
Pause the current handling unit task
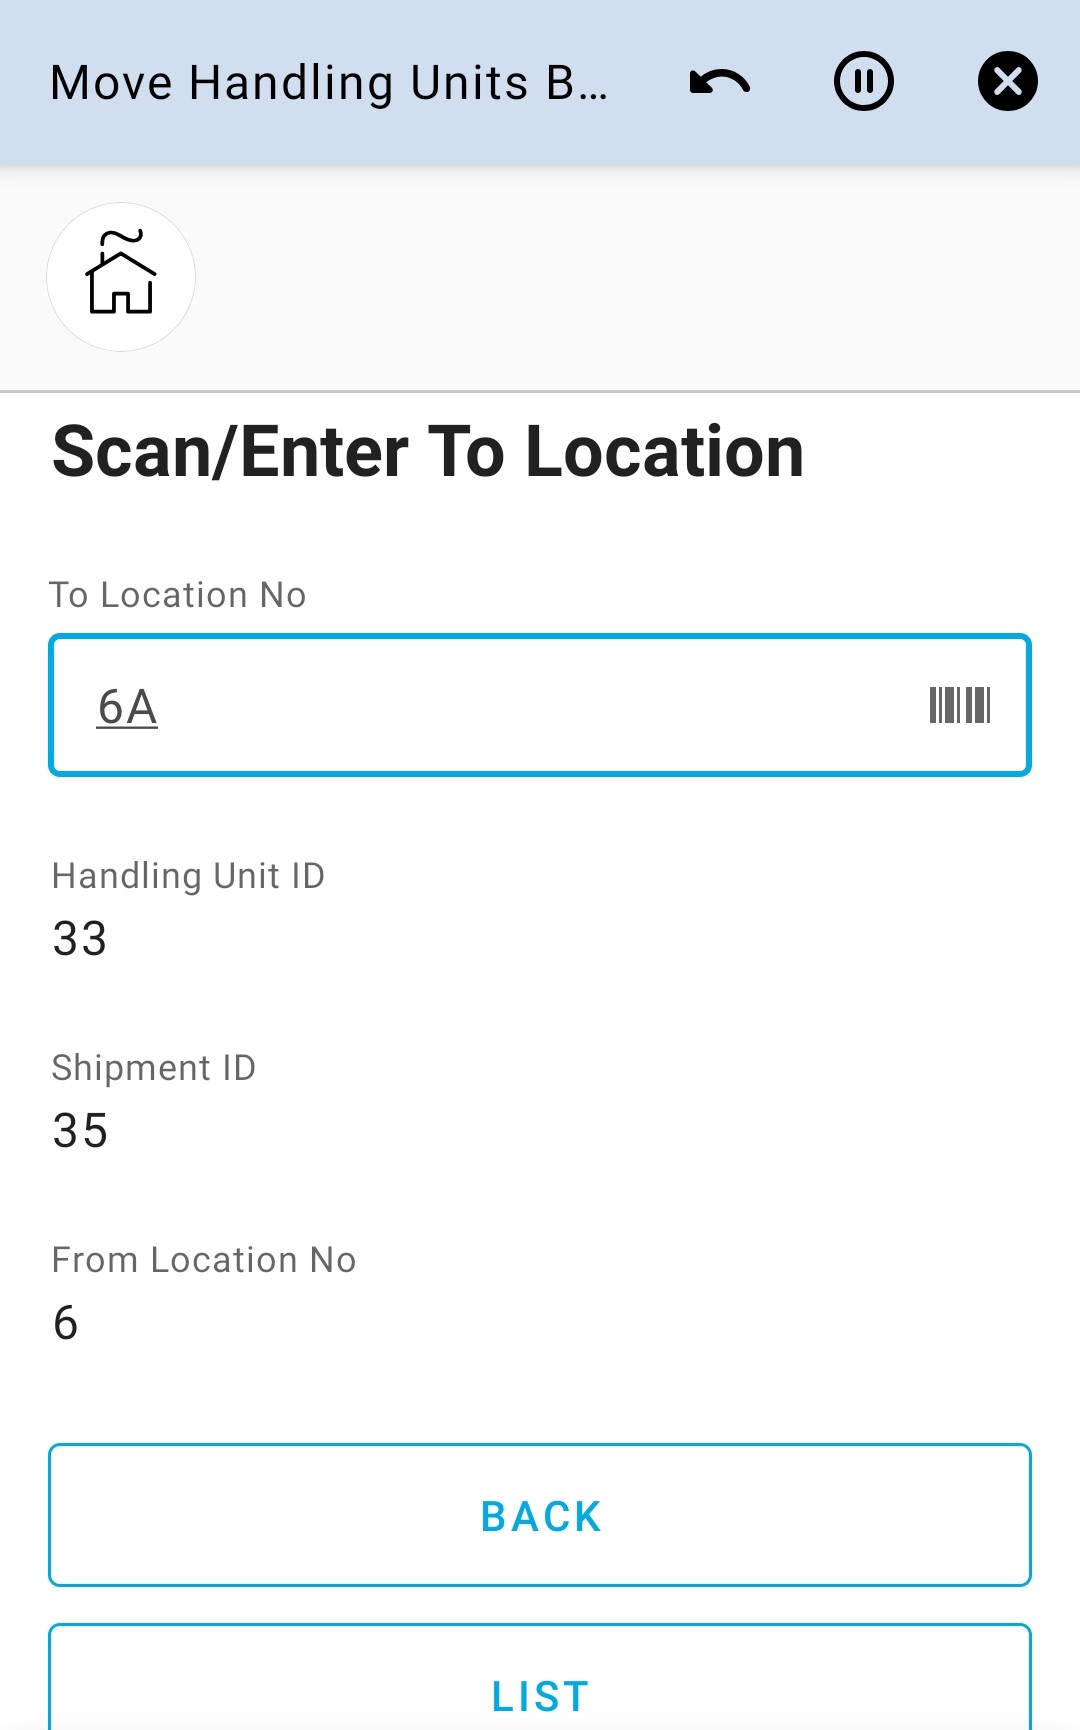tap(863, 82)
